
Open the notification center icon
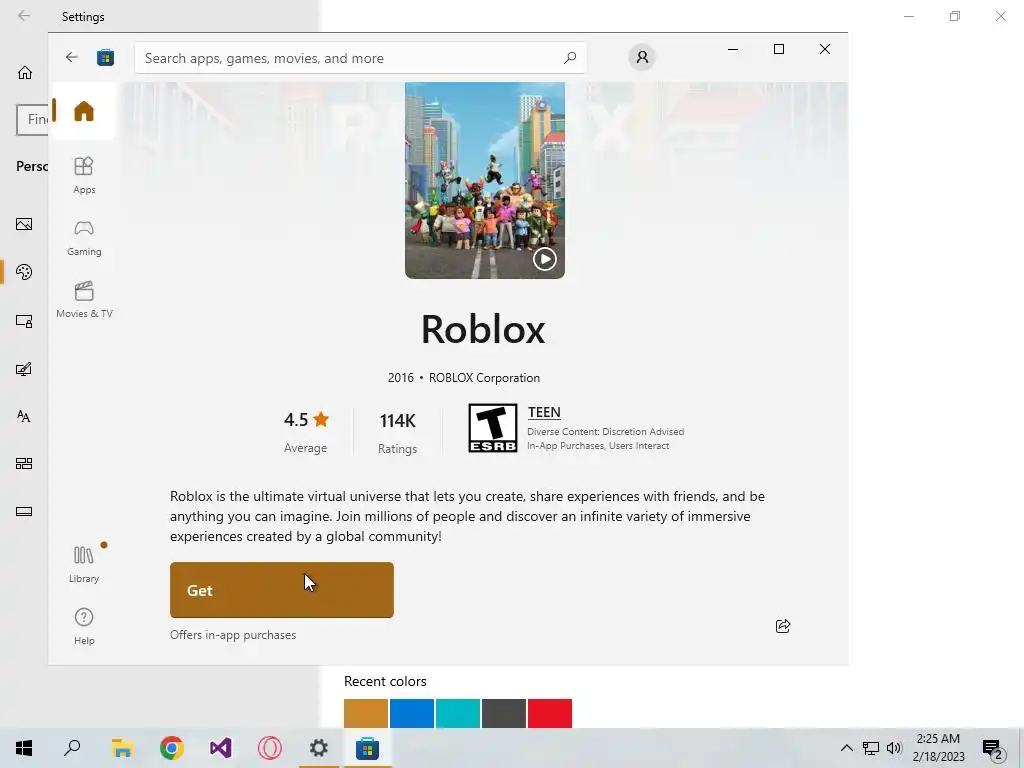point(993,748)
